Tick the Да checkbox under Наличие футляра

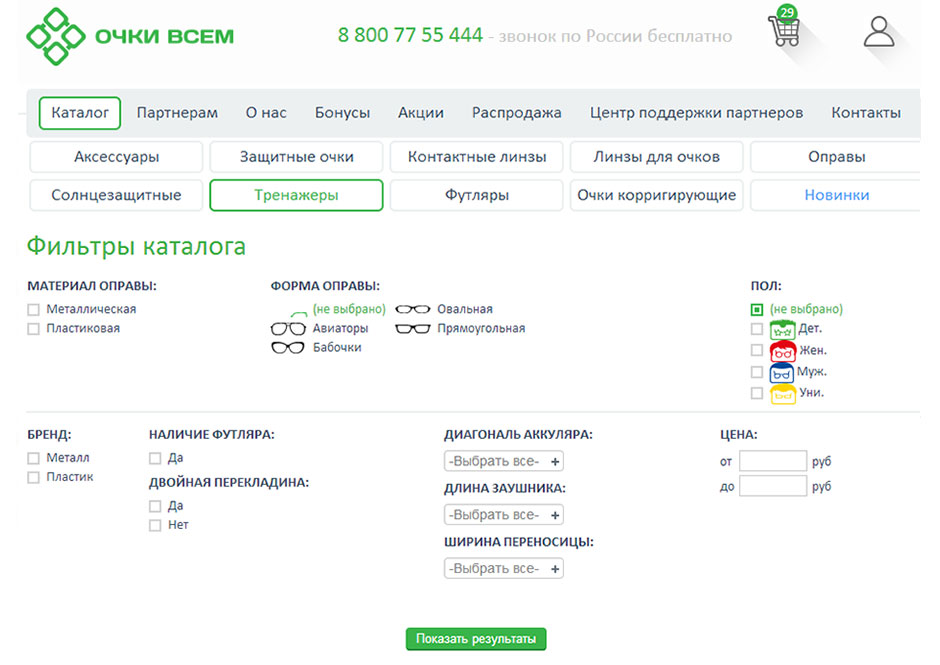tap(155, 459)
